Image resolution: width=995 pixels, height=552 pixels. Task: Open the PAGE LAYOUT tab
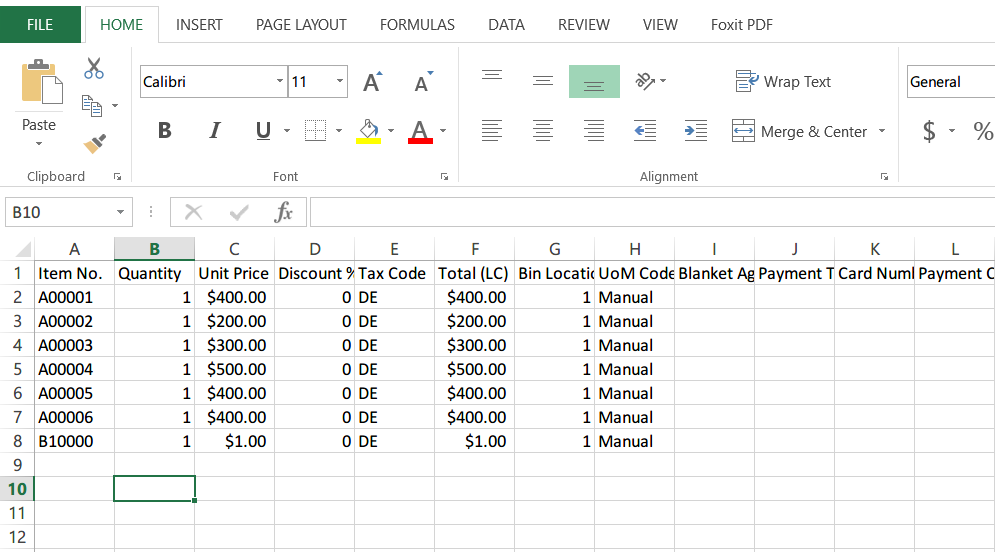pyautogui.click(x=301, y=25)
